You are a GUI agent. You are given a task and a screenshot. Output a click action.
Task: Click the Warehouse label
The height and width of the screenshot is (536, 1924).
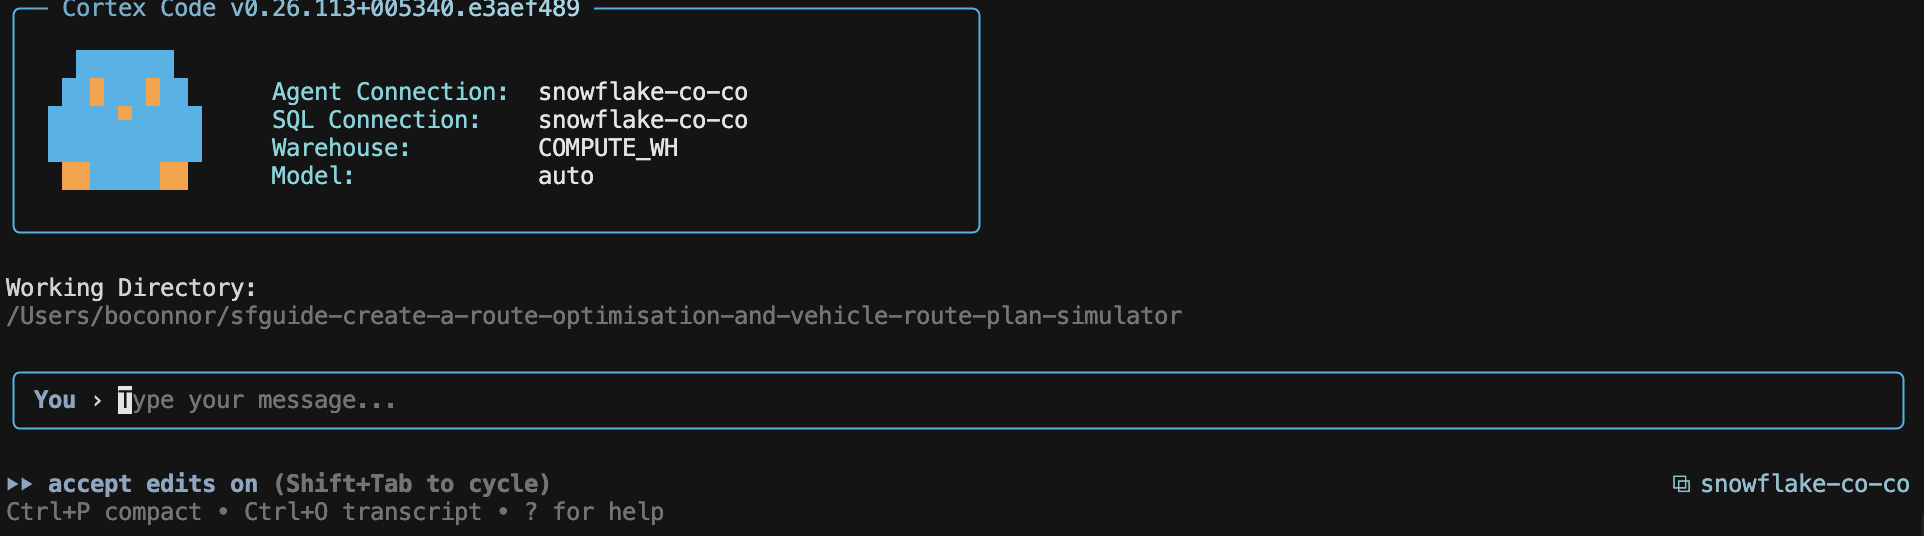point(340,148)
